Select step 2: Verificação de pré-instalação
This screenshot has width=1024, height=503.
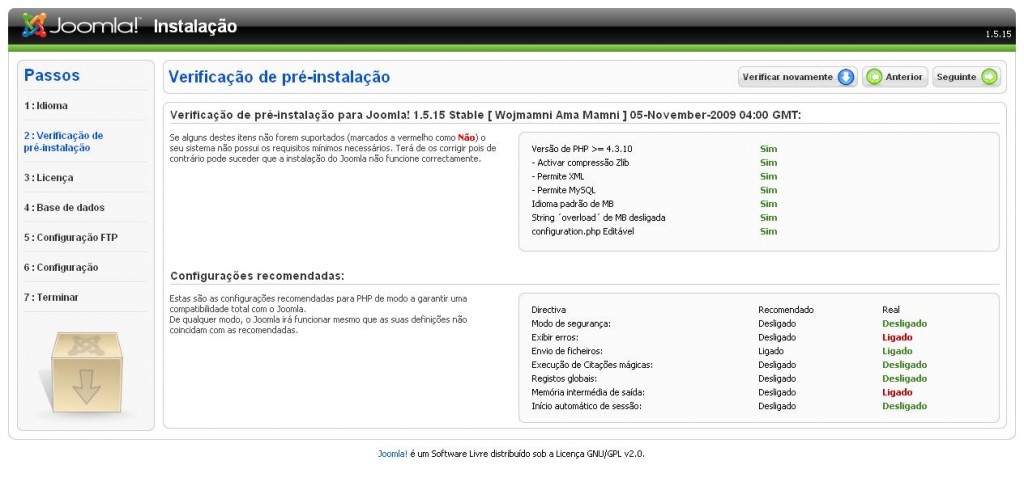(x=63, y=142)
